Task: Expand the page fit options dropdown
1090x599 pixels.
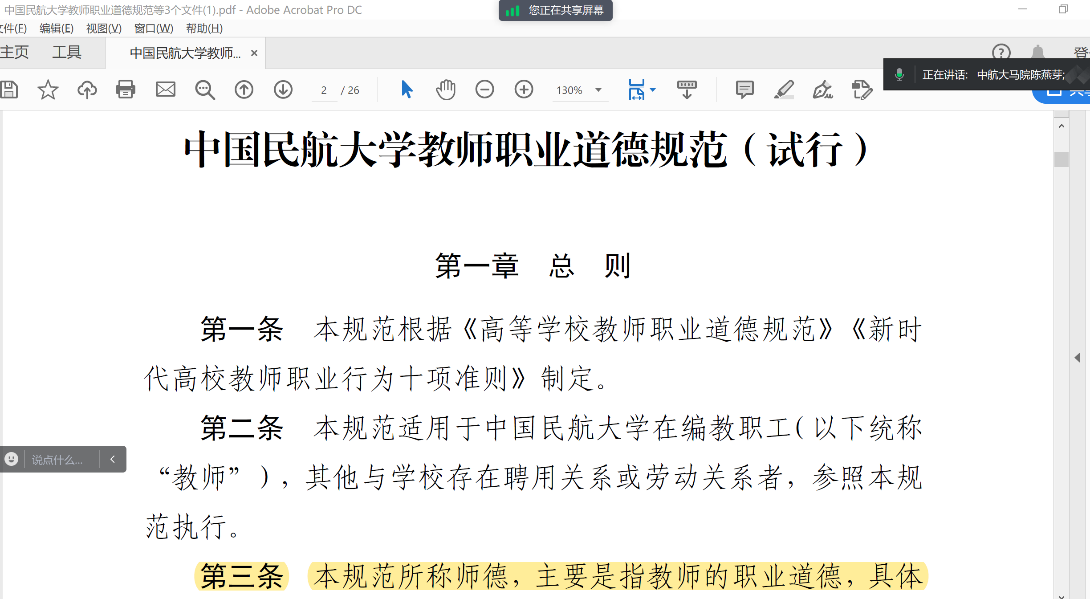Action: [641, 90]
